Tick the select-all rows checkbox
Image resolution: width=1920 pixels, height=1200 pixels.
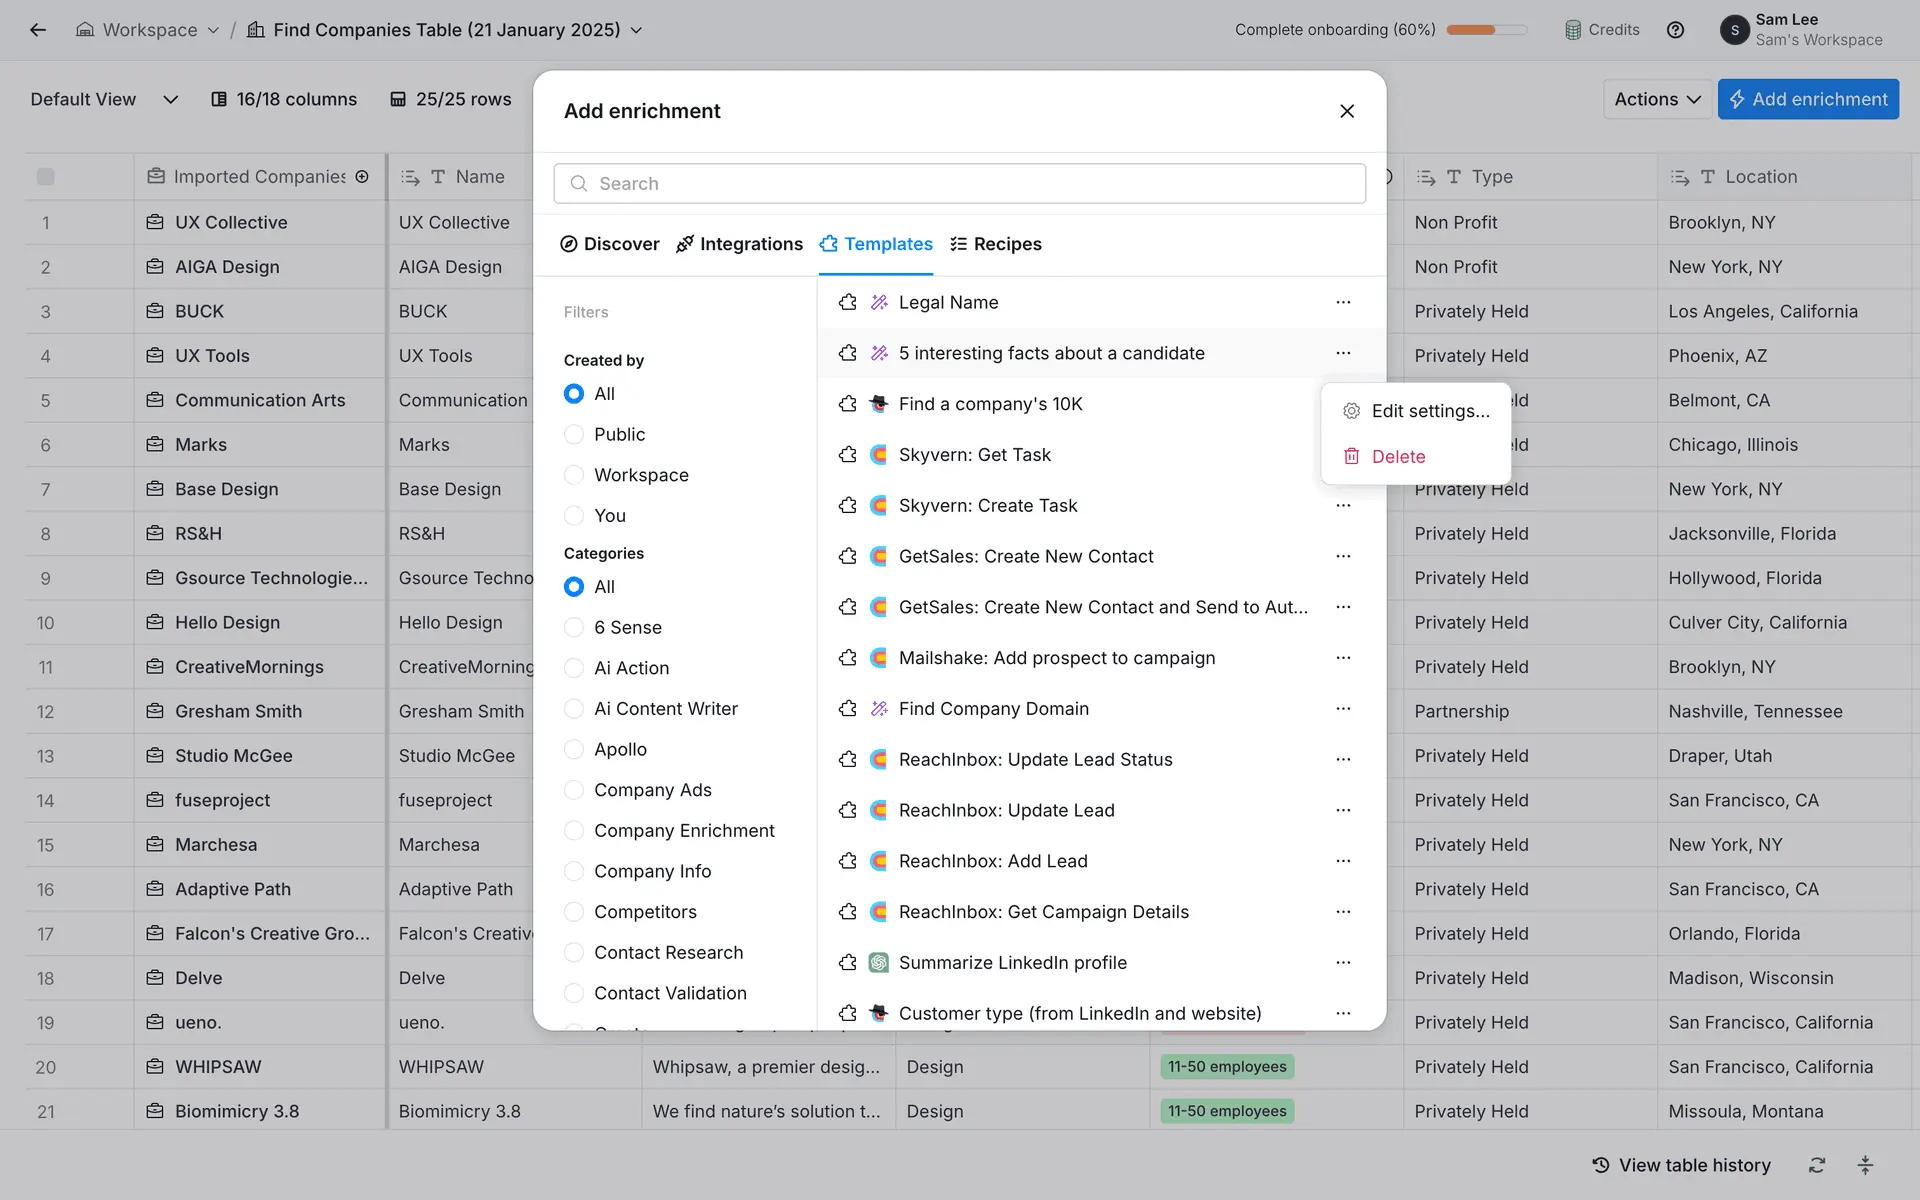[x=45, y=177]
